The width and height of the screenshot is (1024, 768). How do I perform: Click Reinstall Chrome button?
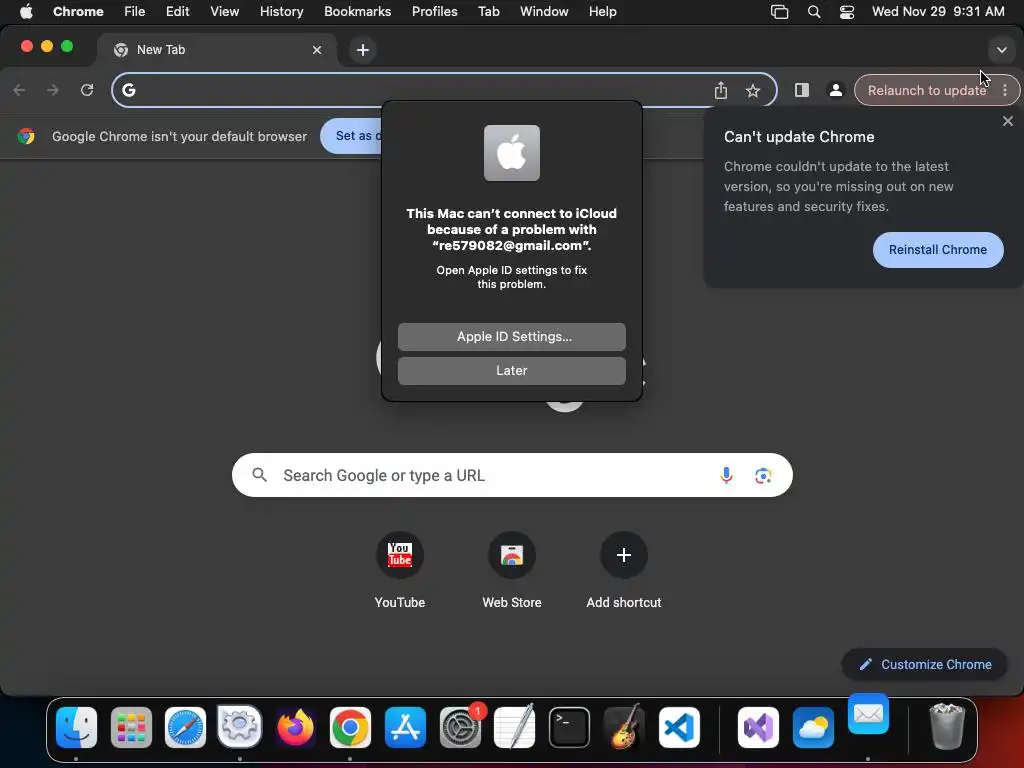click(938, 249)
